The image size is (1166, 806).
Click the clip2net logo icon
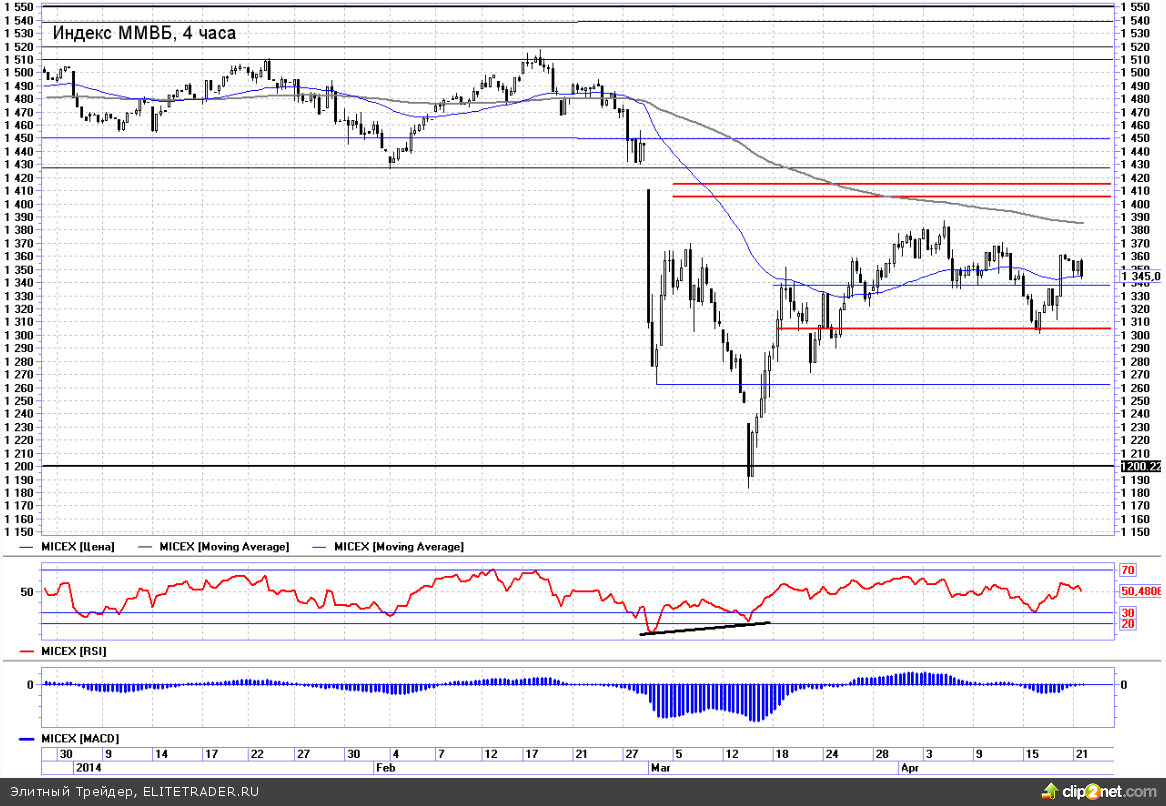1051,791
